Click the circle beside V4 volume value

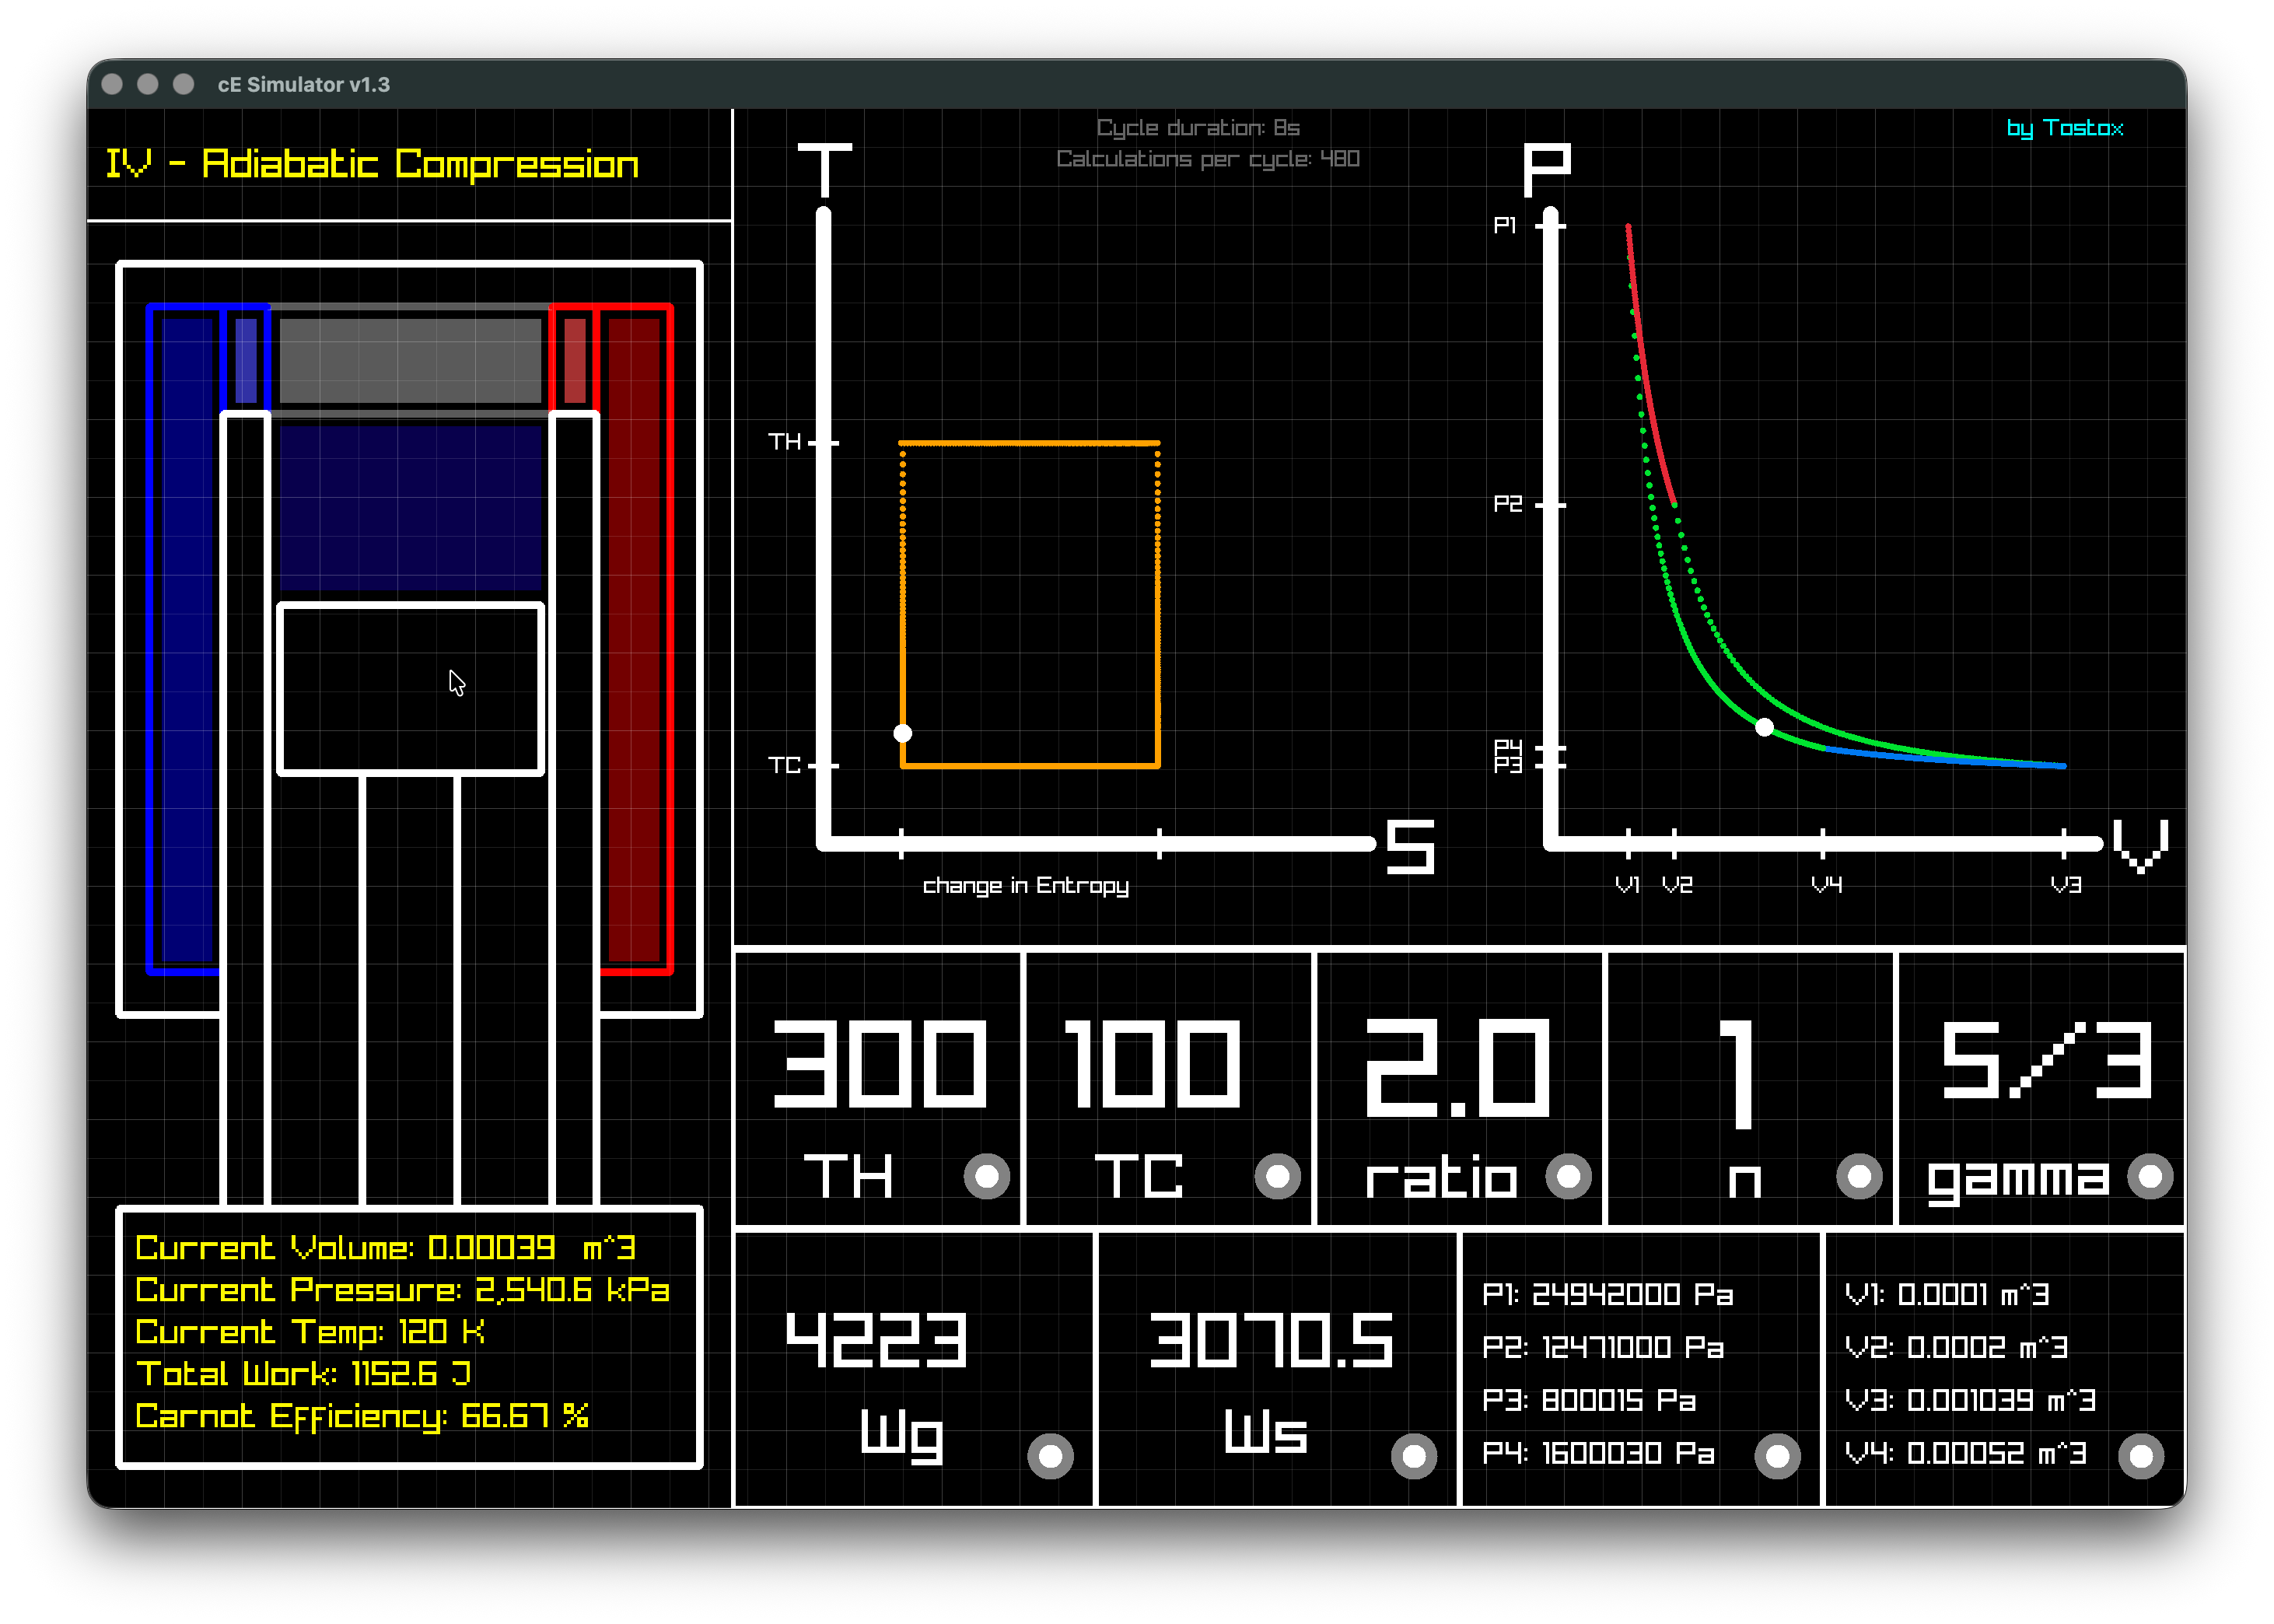[x=2141, y=1456]
